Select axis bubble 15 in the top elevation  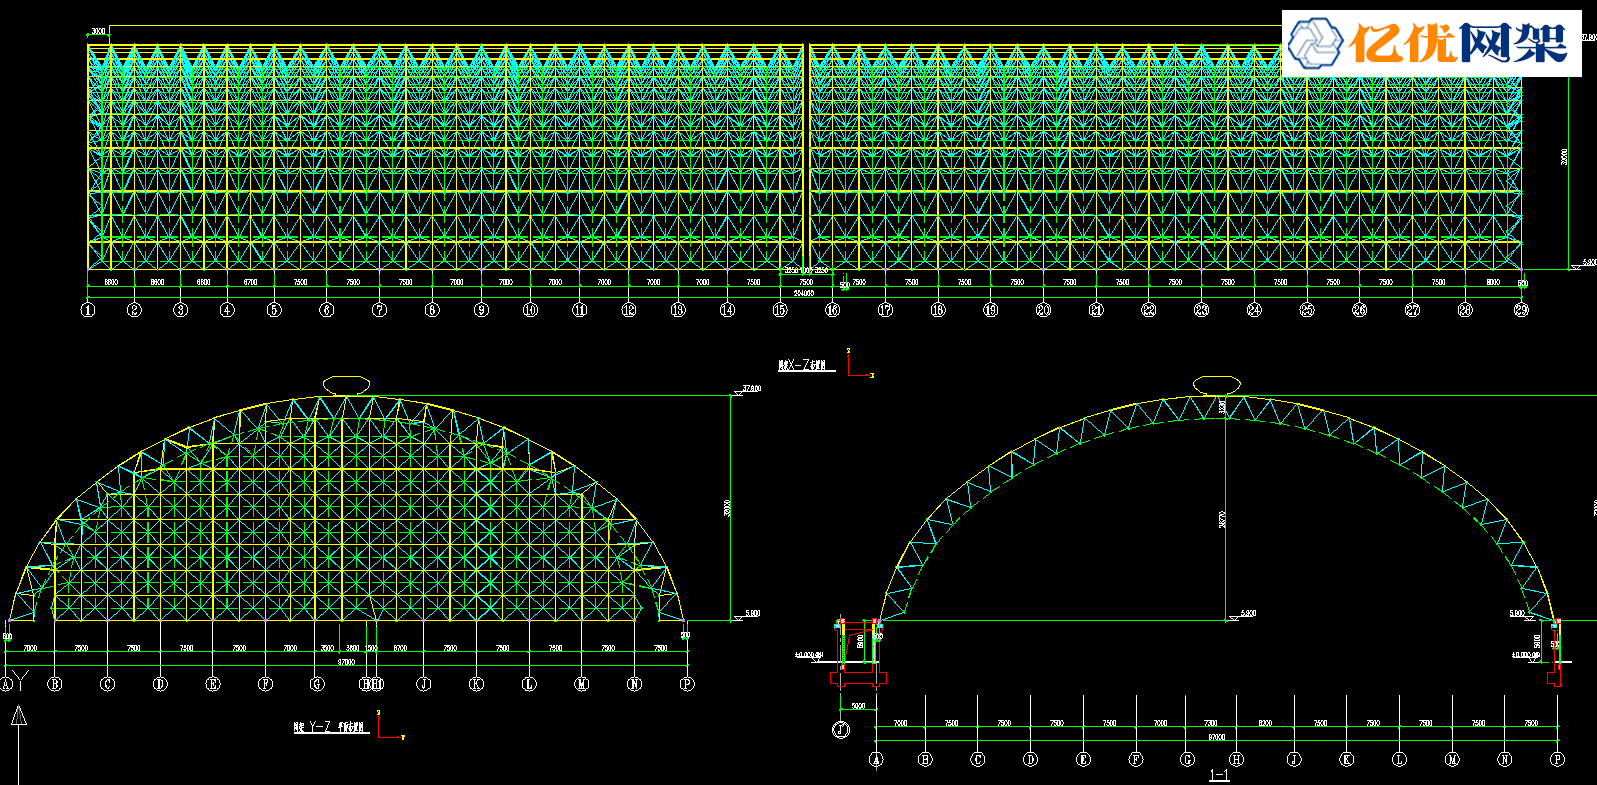click(780, 310)
